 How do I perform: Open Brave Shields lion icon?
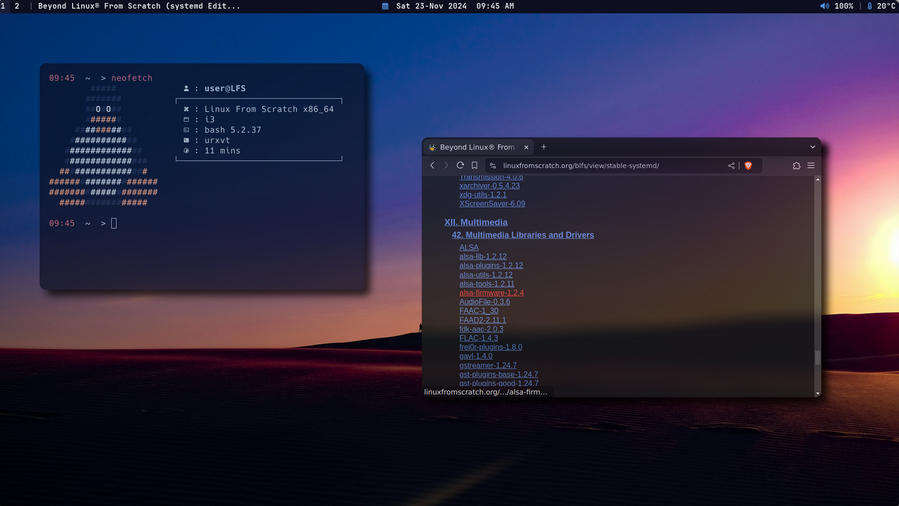pyautogui.click(x=748, y=166)
